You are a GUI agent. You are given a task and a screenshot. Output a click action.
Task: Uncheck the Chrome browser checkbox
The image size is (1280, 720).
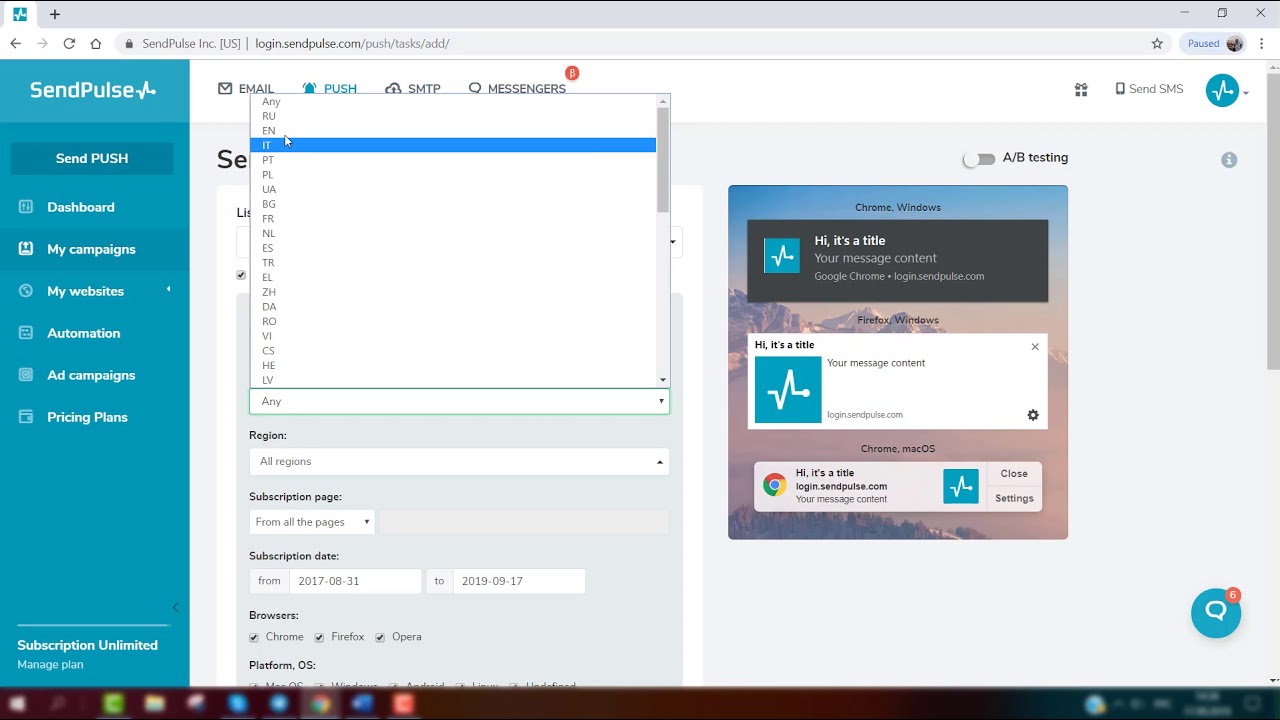(254, 638)
